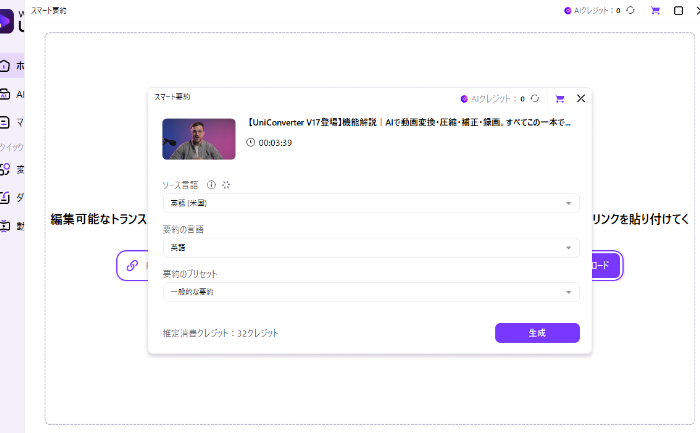Refresh AI credits in the dialog
Screen dimensions: 700x433
pyautogui.click(x=535, y=98)
